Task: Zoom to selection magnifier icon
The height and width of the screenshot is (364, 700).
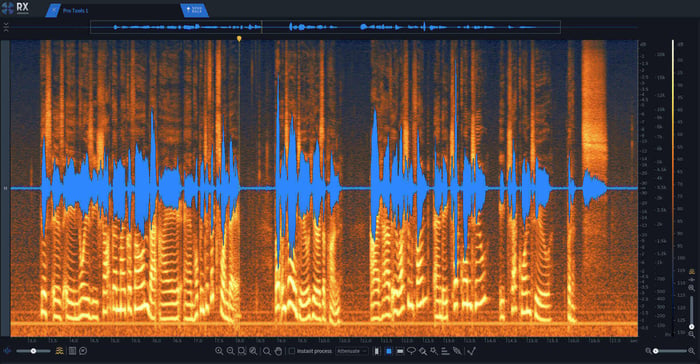Action: click(x=242, y=351)
